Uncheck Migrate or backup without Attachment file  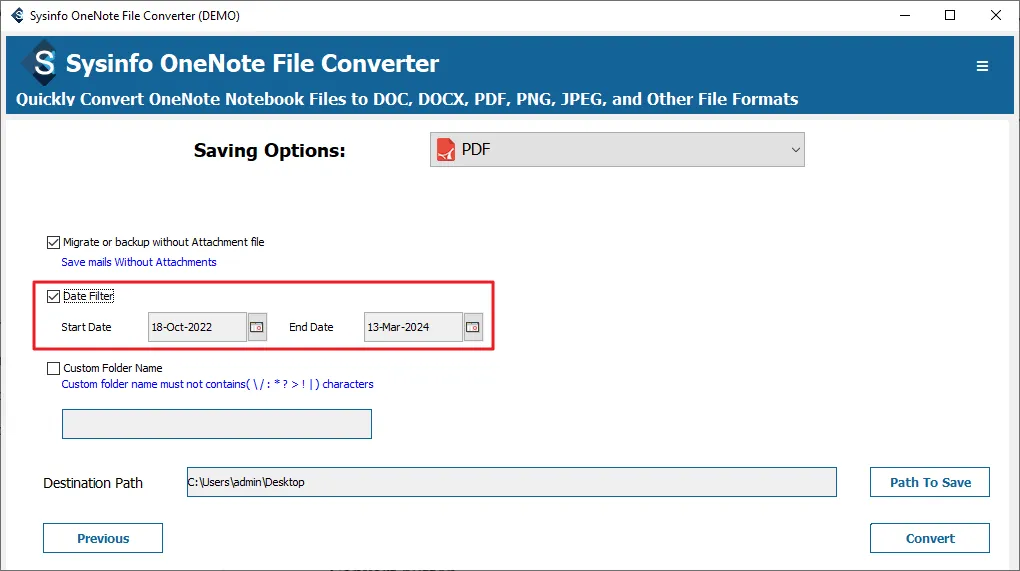53,243
